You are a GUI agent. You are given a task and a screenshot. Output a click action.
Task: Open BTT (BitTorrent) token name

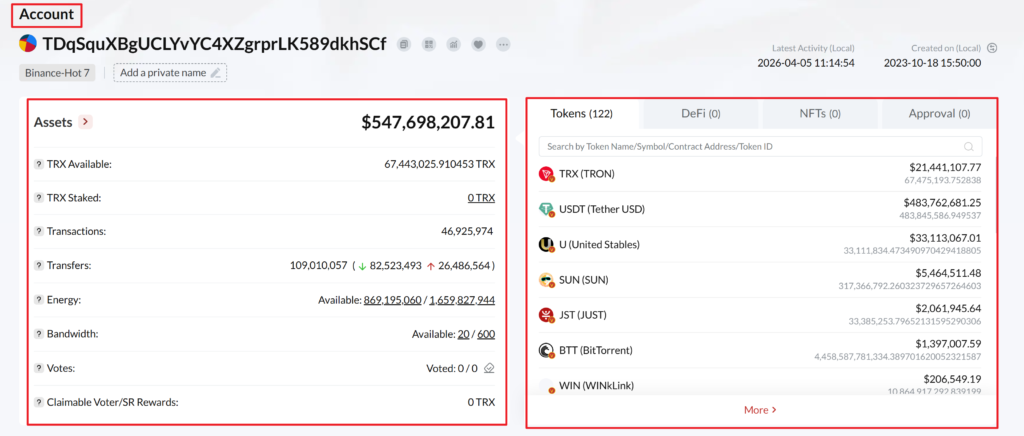click(596, 350)
